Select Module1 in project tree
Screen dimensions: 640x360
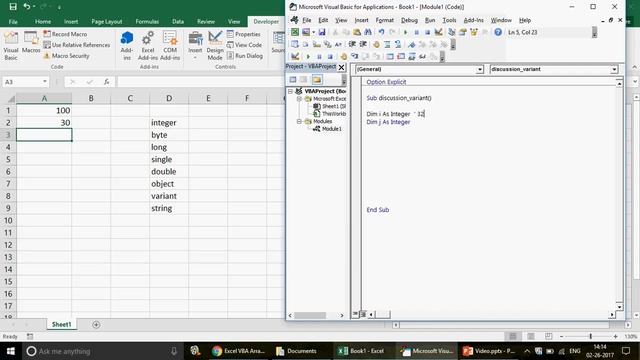click(328, 129)
